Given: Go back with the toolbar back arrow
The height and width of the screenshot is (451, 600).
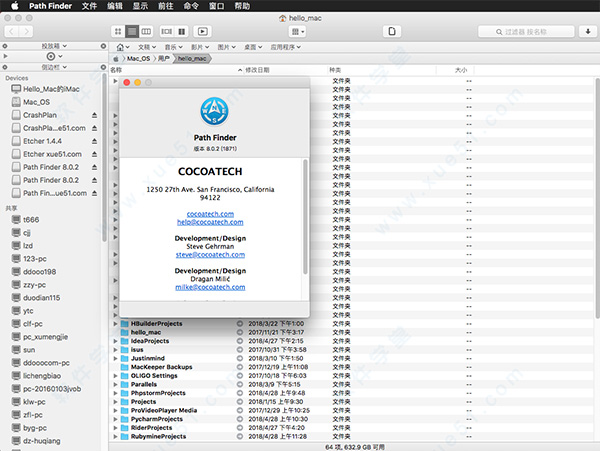Looking at the screenshot, I should (x=11, y=31).
